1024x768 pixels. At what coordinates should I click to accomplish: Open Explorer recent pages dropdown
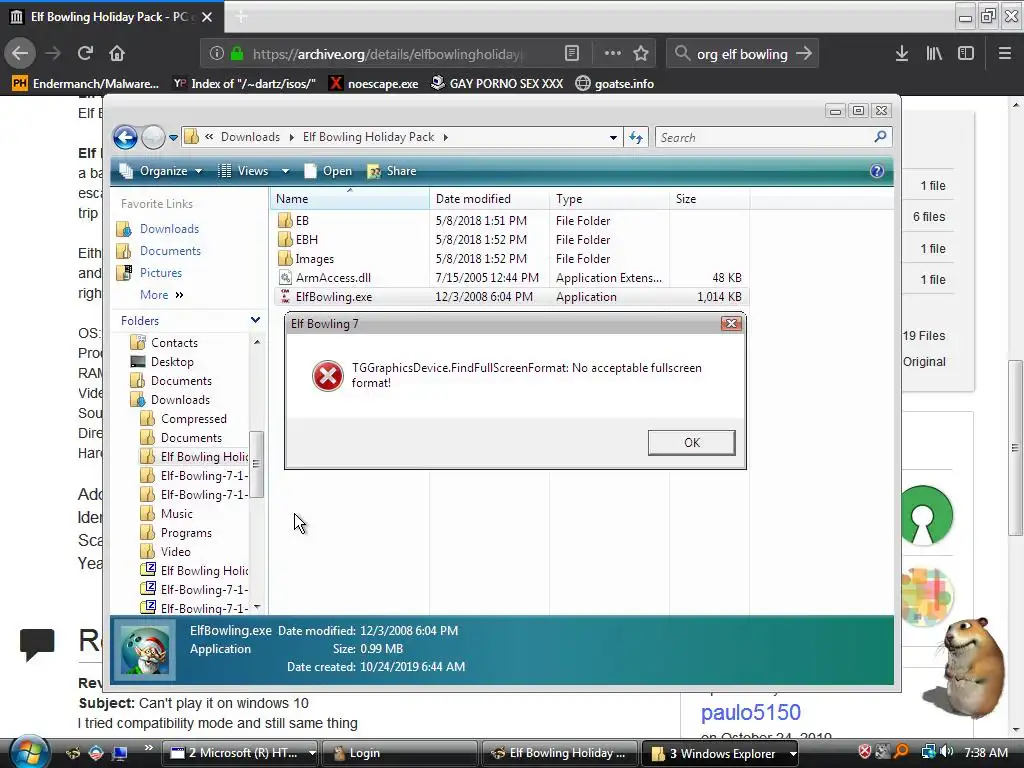pyautogui.click(x=173, y=138)
